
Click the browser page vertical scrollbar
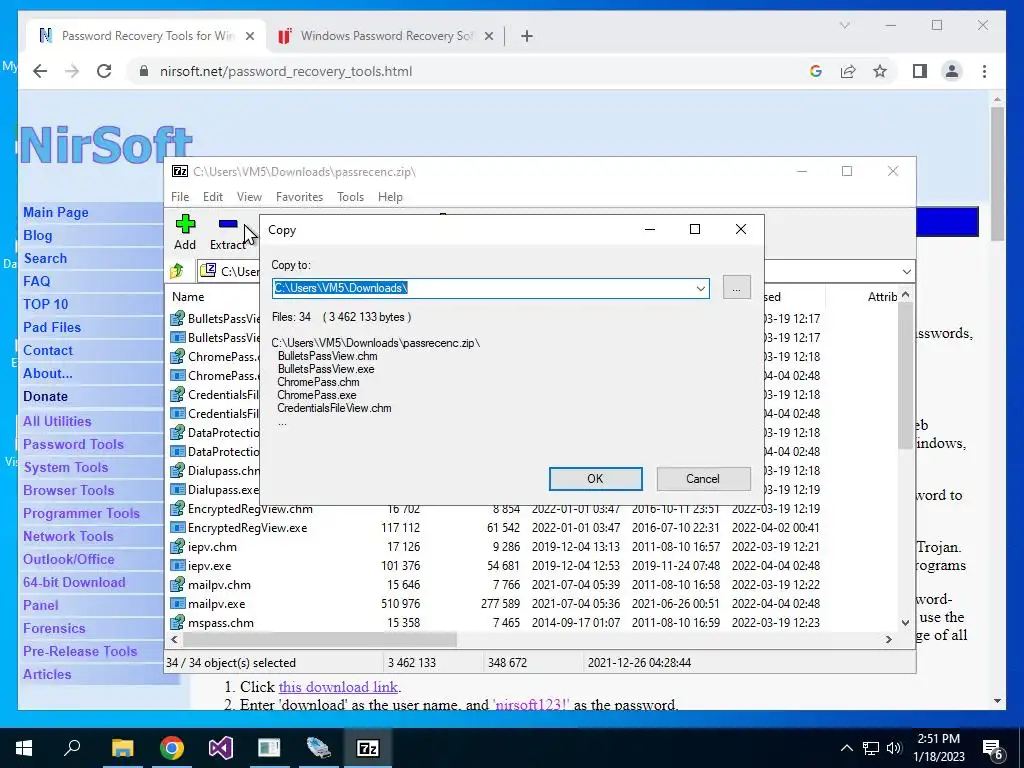click(x=997, y=174)
